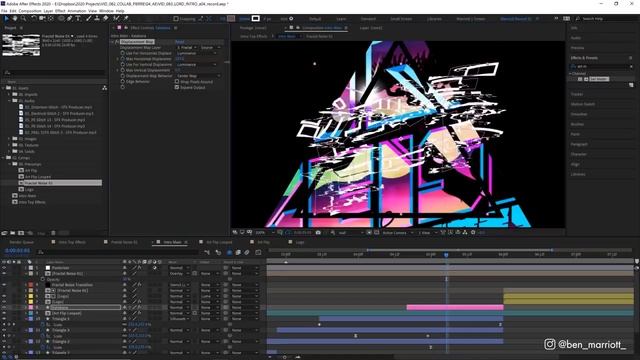Select the Eraser tool
640x360 pixels.
pyautogui.click(x=105, y=18)
